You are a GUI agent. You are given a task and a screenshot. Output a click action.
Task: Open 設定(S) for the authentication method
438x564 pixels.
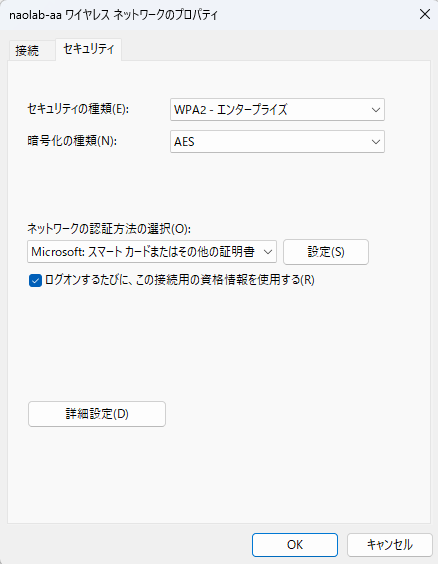click(326, 252)
